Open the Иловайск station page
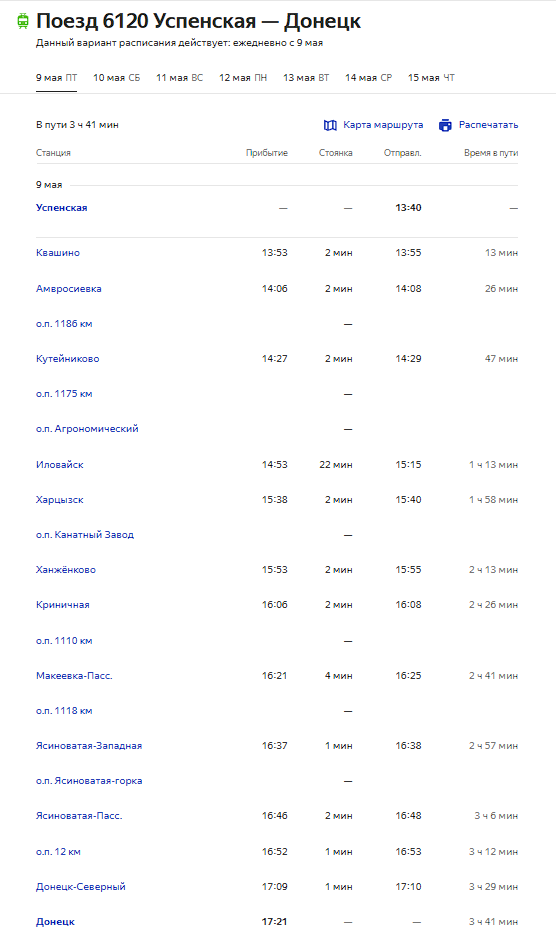Viewport: 556px width, 940px height. [x=59, y=465]
